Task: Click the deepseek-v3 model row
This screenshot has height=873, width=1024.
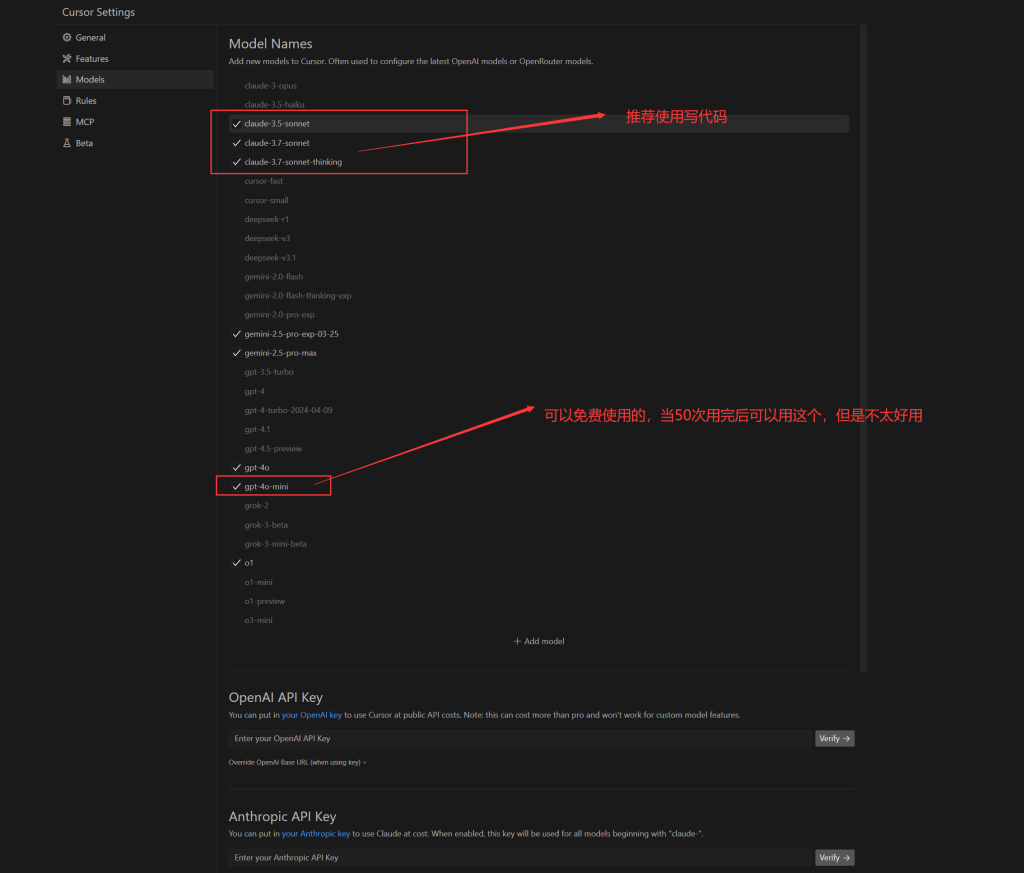Action: coord(539,238)
